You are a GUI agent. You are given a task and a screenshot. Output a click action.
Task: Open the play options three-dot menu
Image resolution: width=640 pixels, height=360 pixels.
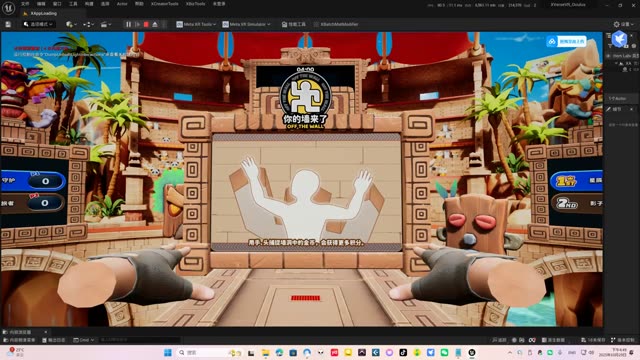pyautogui.click(x=164, y=24)
